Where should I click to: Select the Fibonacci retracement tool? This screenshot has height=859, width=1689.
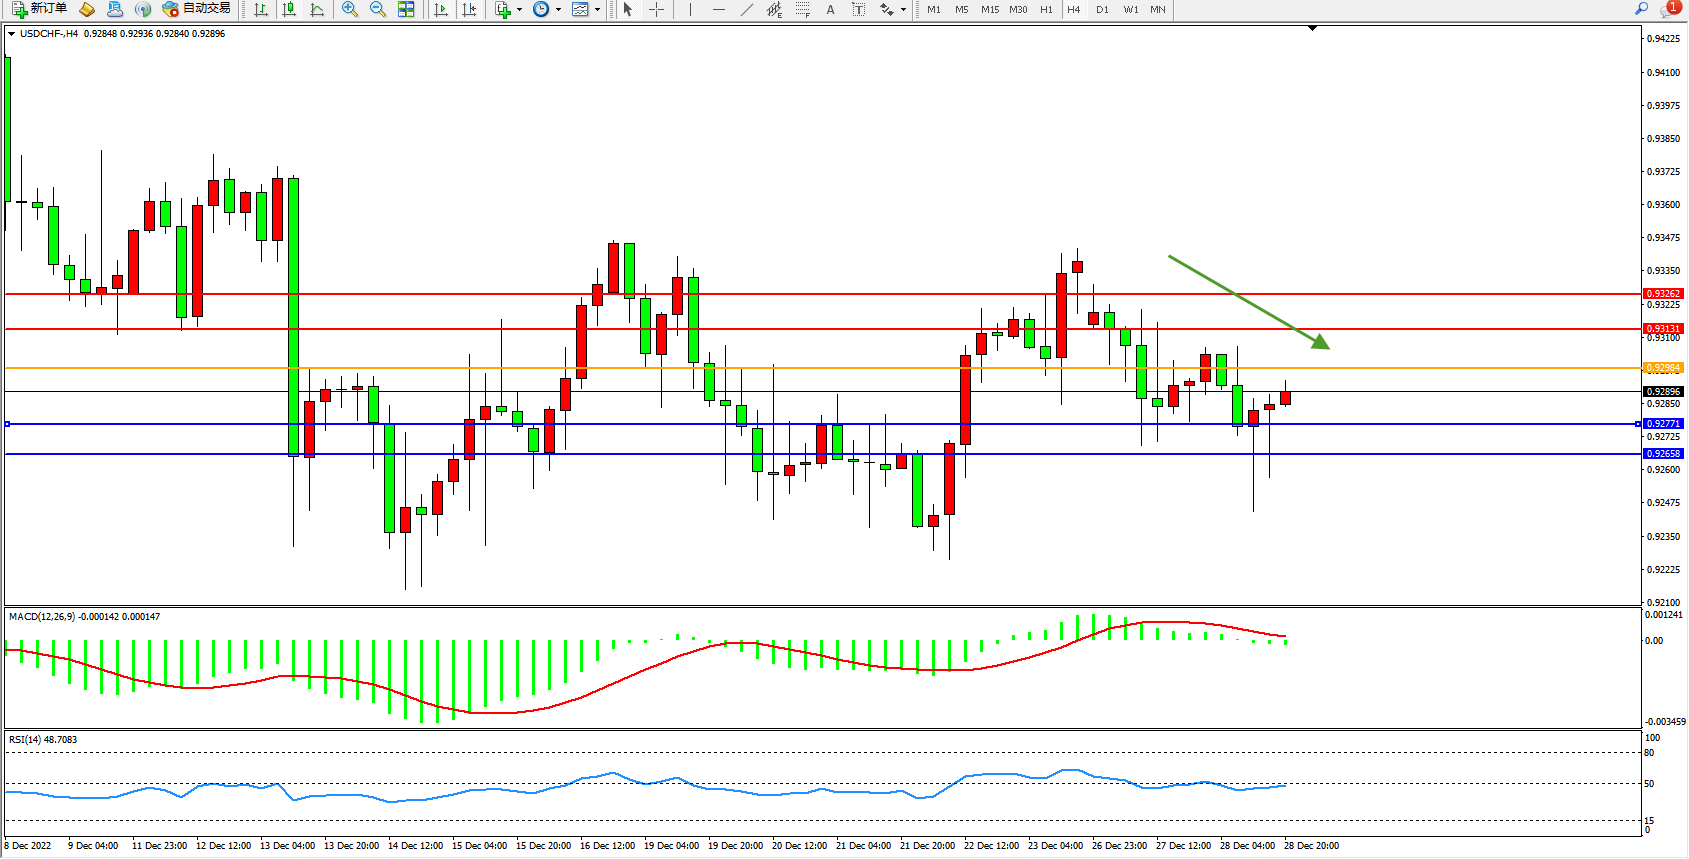click(x=802, y=9)
